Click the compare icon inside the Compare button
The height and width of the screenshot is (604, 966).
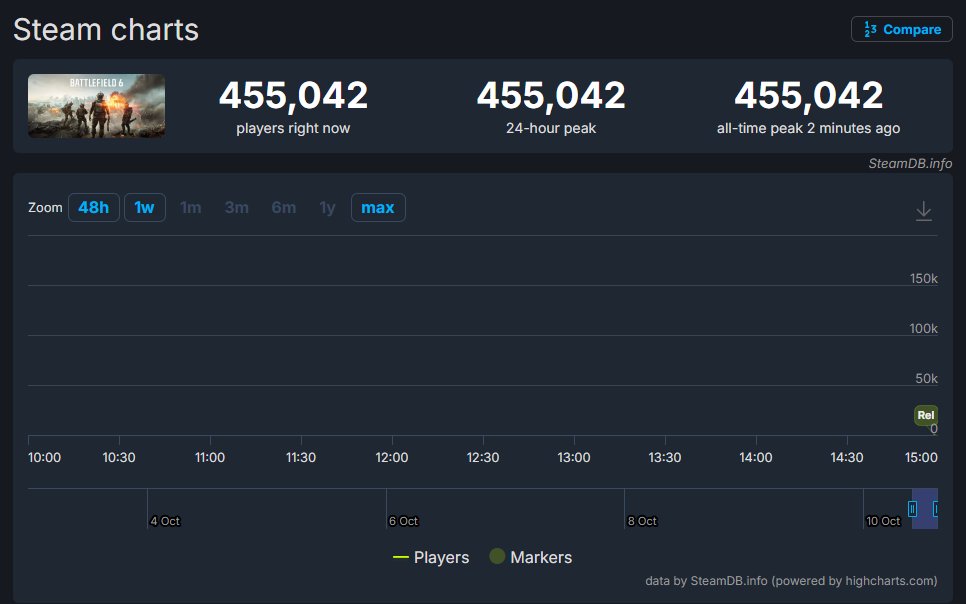click(868, 29)
